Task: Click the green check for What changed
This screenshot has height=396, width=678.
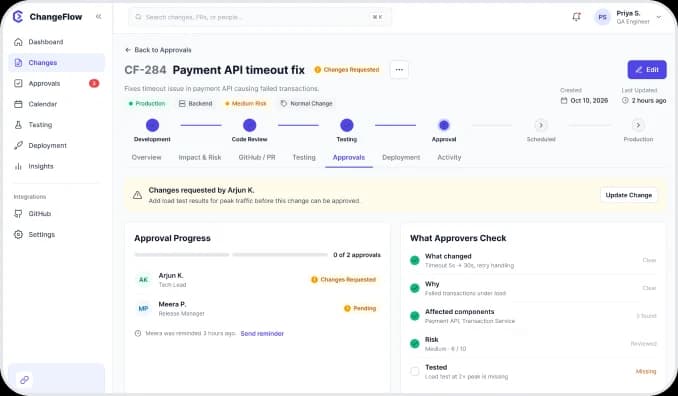Action: (414, 260)
